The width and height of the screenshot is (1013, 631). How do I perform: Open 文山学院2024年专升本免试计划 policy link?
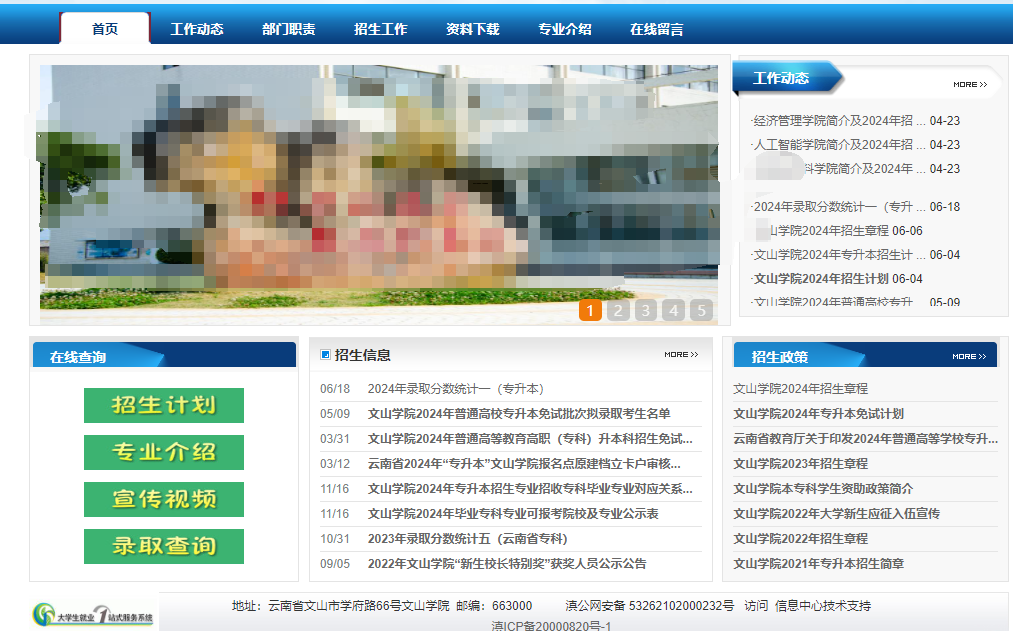tap(819, 414)
